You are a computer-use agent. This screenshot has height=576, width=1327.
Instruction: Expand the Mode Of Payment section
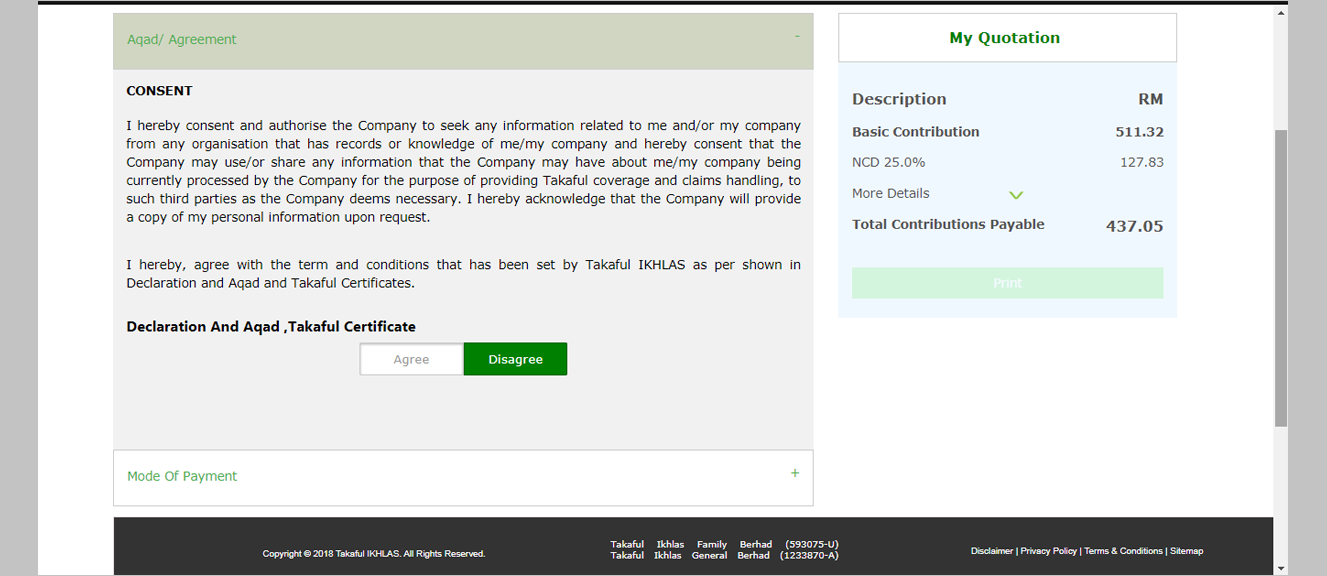[x=463, y=477]
